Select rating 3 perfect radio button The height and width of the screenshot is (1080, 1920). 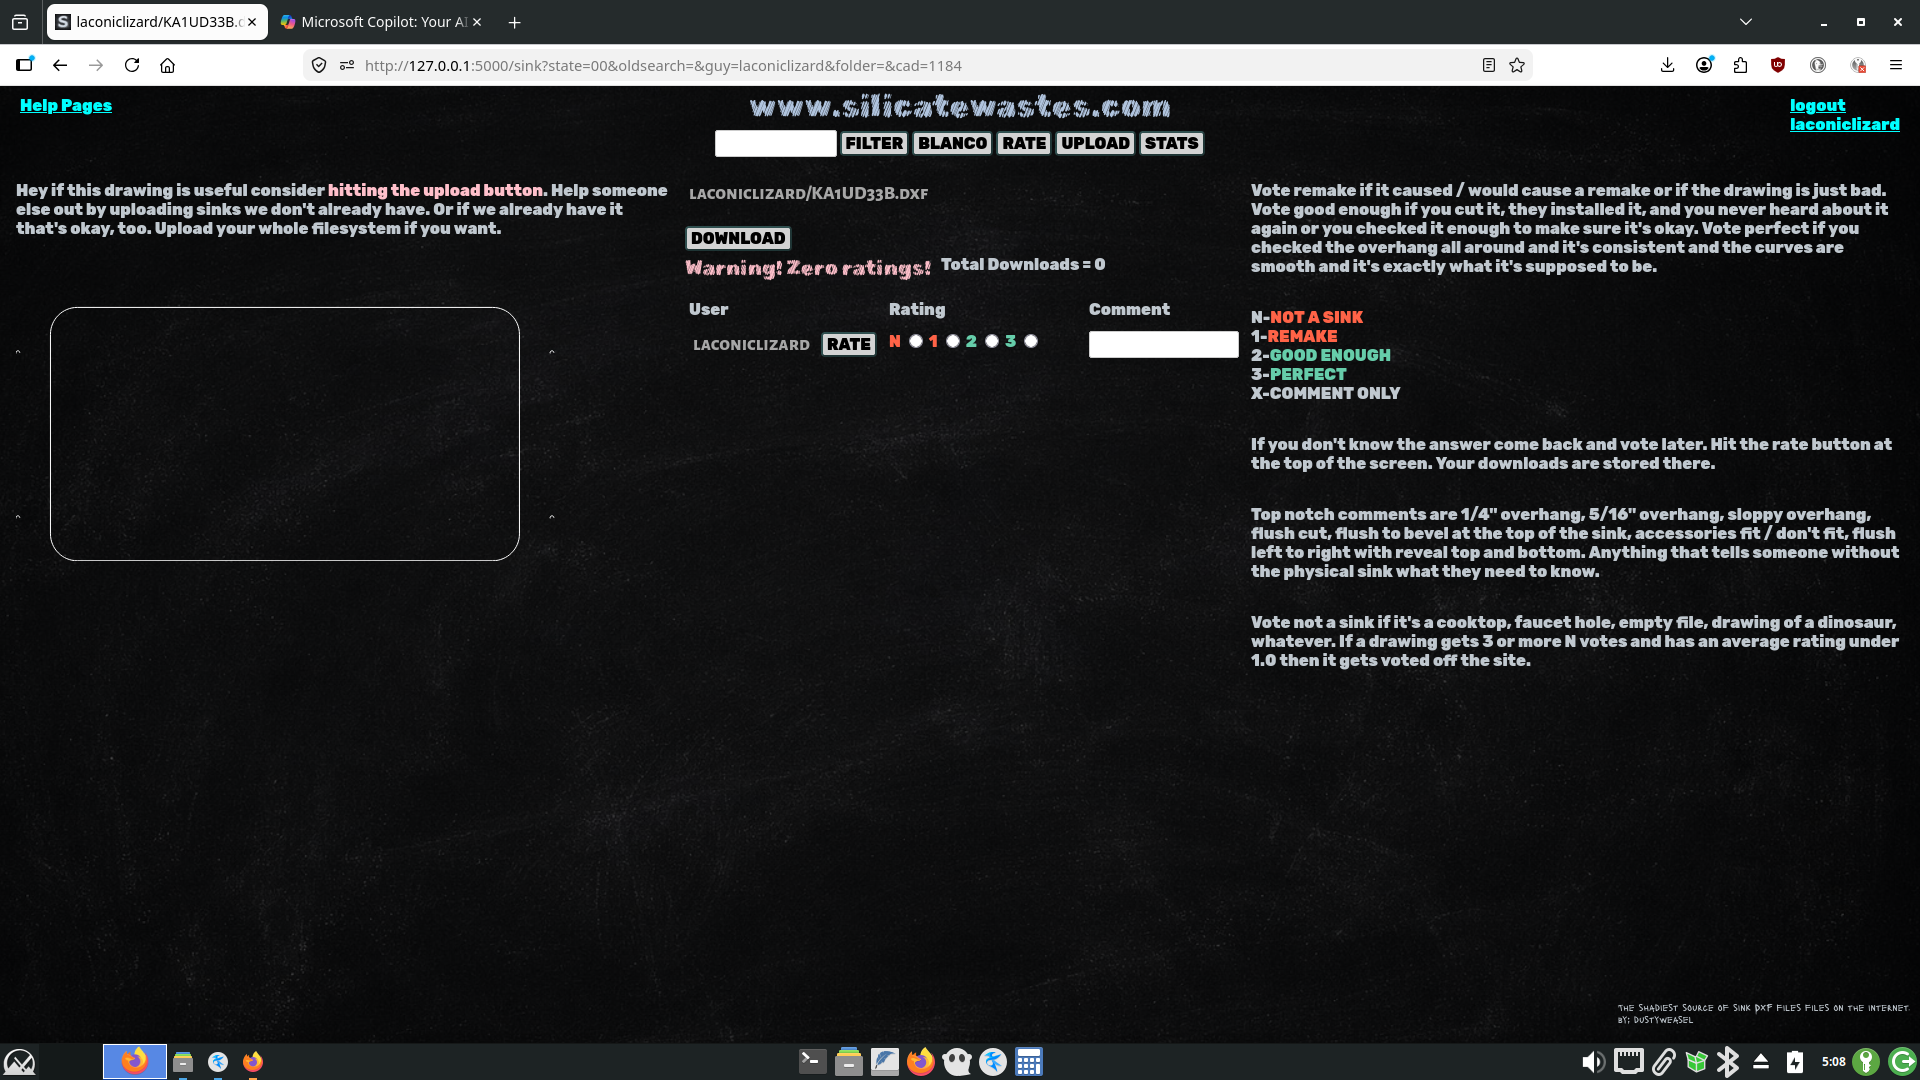pos(1031,341)
